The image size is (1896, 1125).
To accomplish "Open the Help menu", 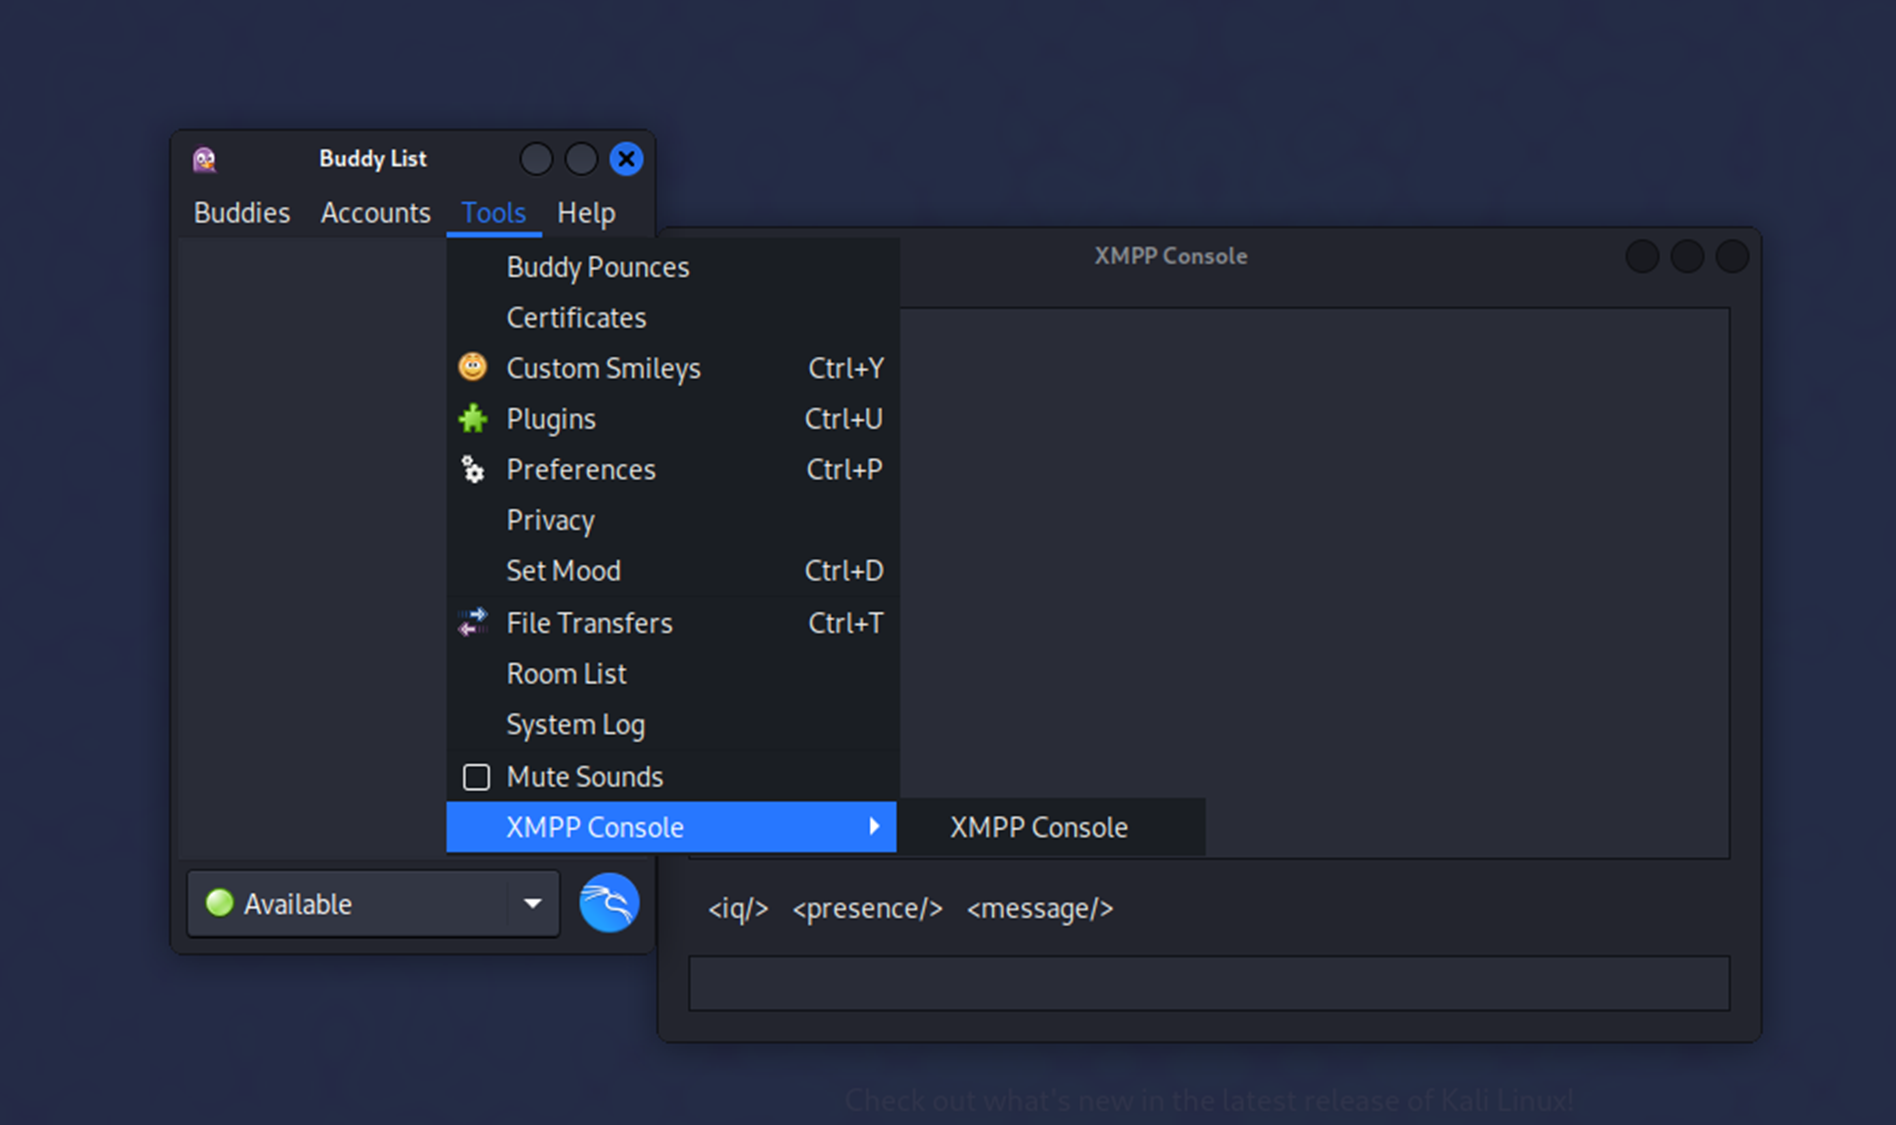I will pos(586,213).
